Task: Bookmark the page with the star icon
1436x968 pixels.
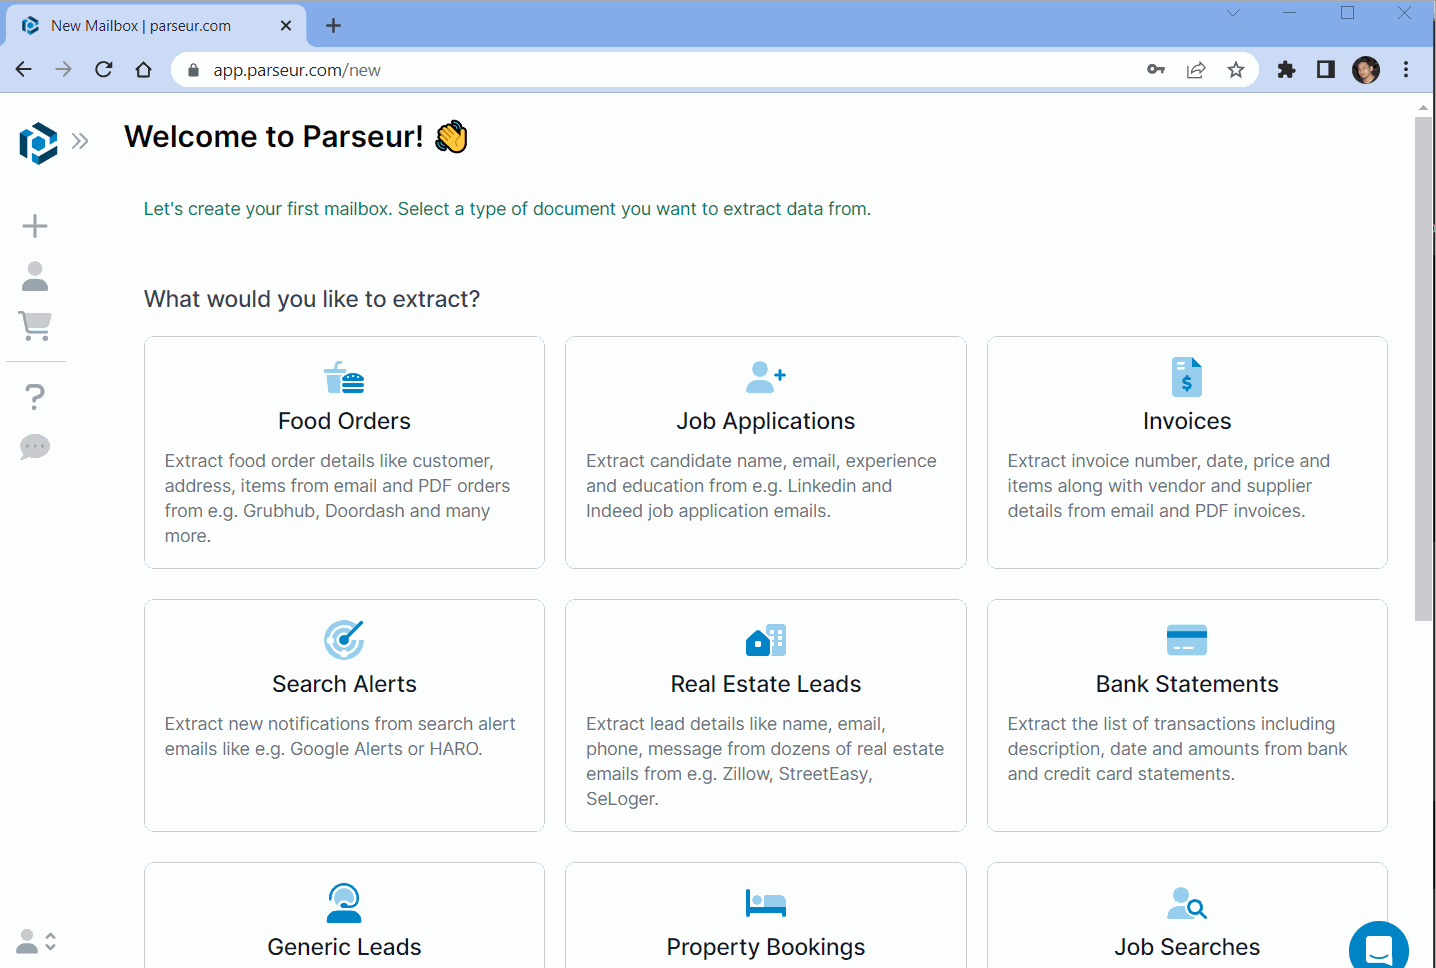Action: (x=1236, y=69)
